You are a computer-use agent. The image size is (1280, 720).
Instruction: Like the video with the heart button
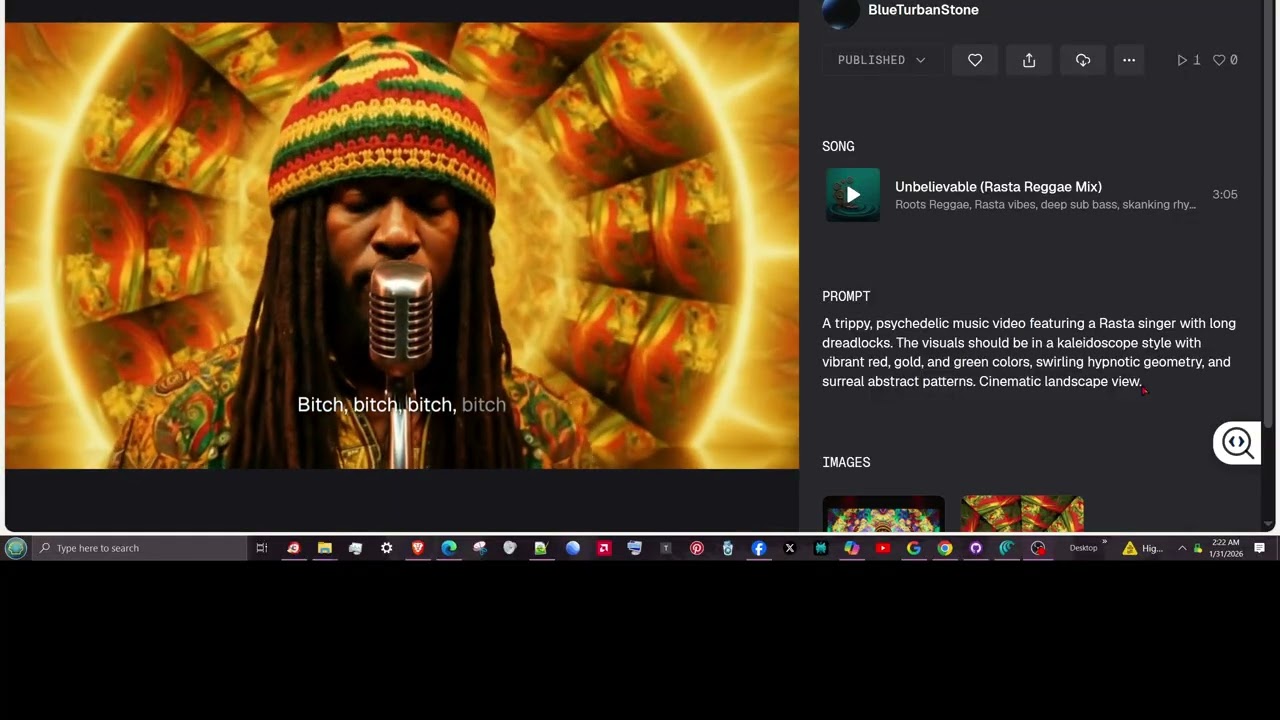pos(975,60)
